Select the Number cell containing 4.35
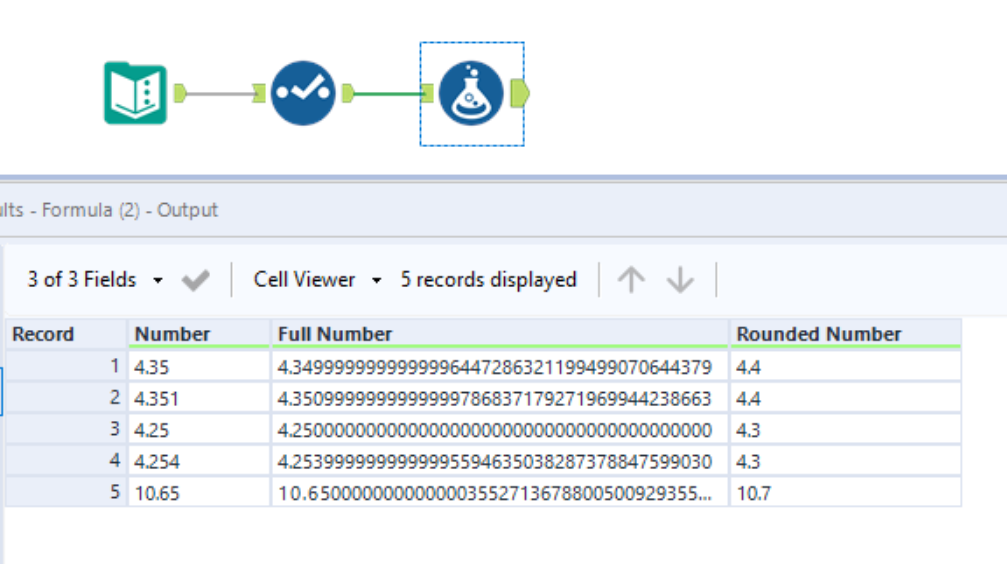 click(198, 368)
